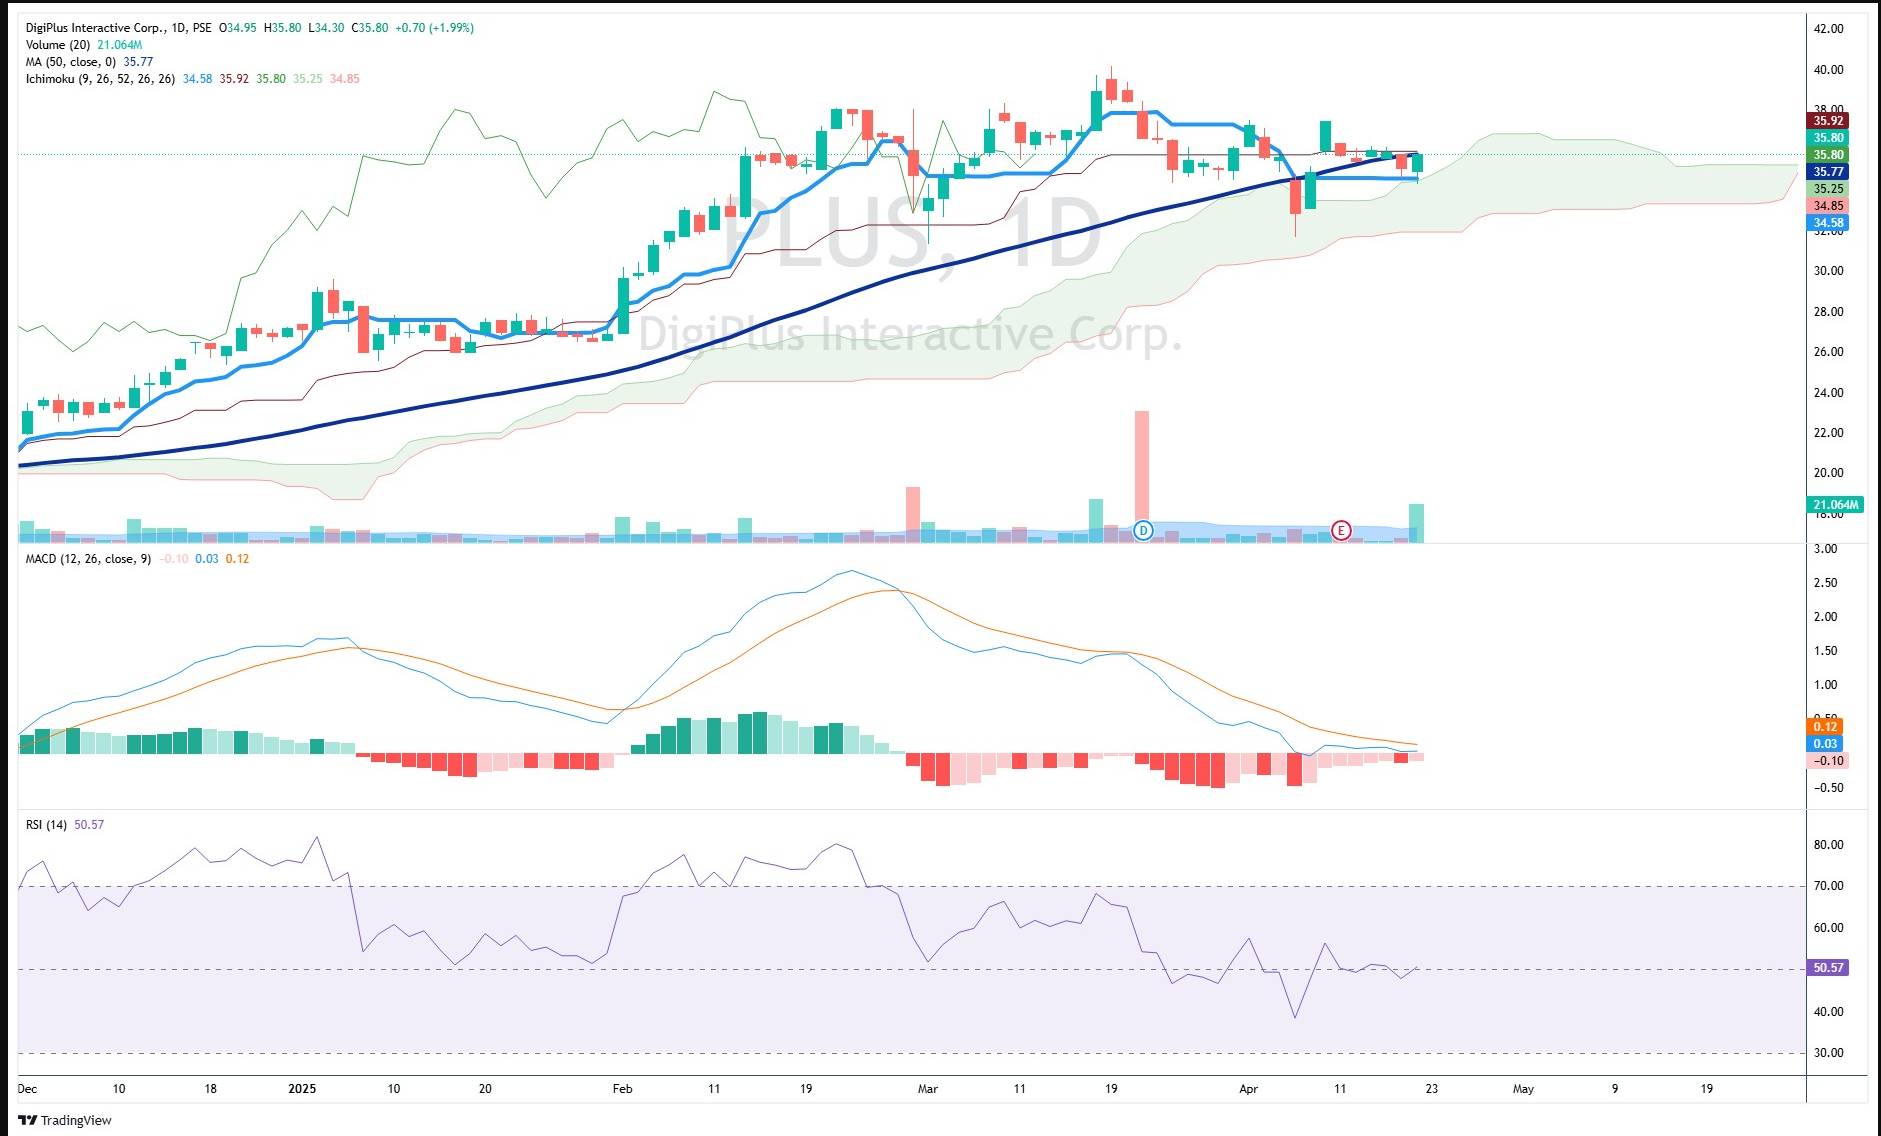This screenshot has height=1136, width=1881.
Task: Click the teal 35.80 last price label
Action: pos(1829,138)
